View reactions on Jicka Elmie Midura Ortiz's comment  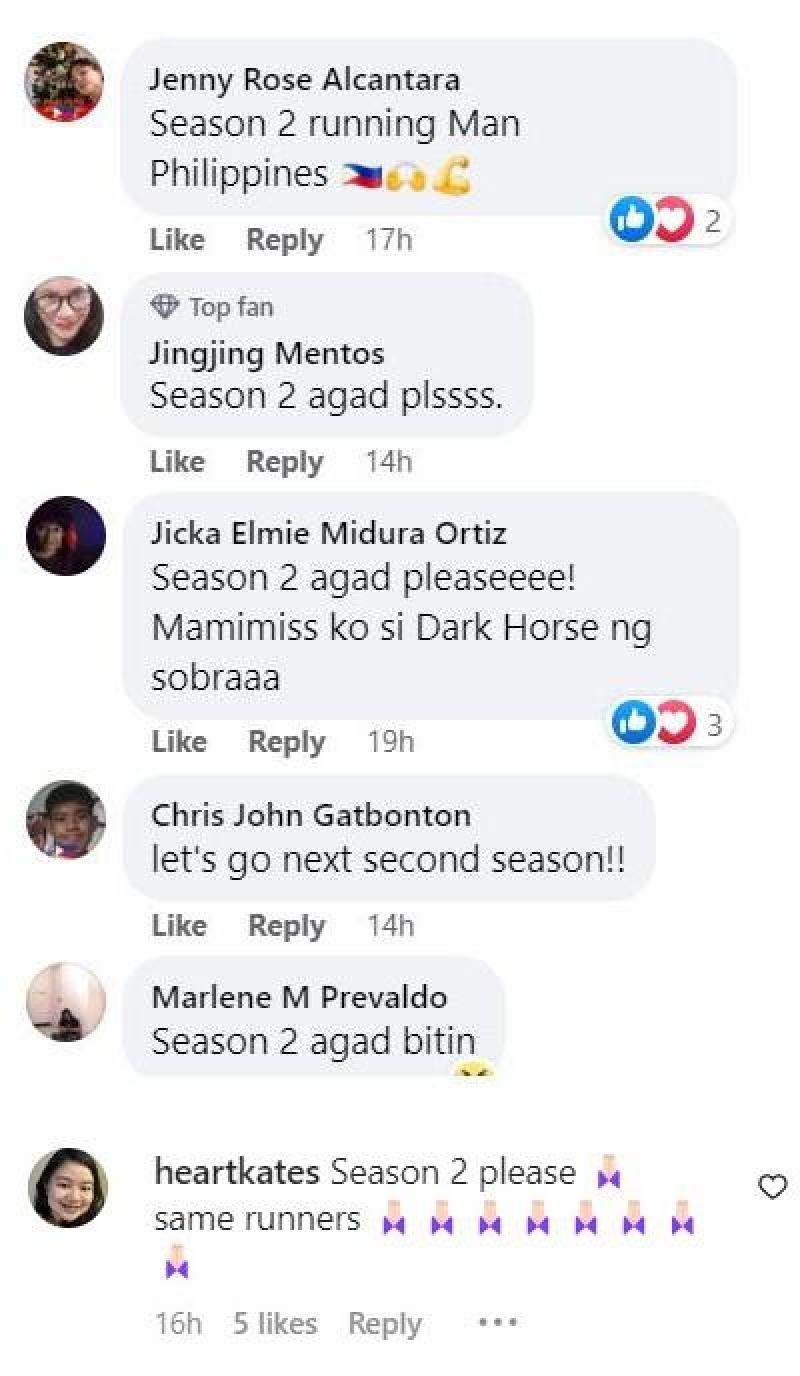pos(669,723)
